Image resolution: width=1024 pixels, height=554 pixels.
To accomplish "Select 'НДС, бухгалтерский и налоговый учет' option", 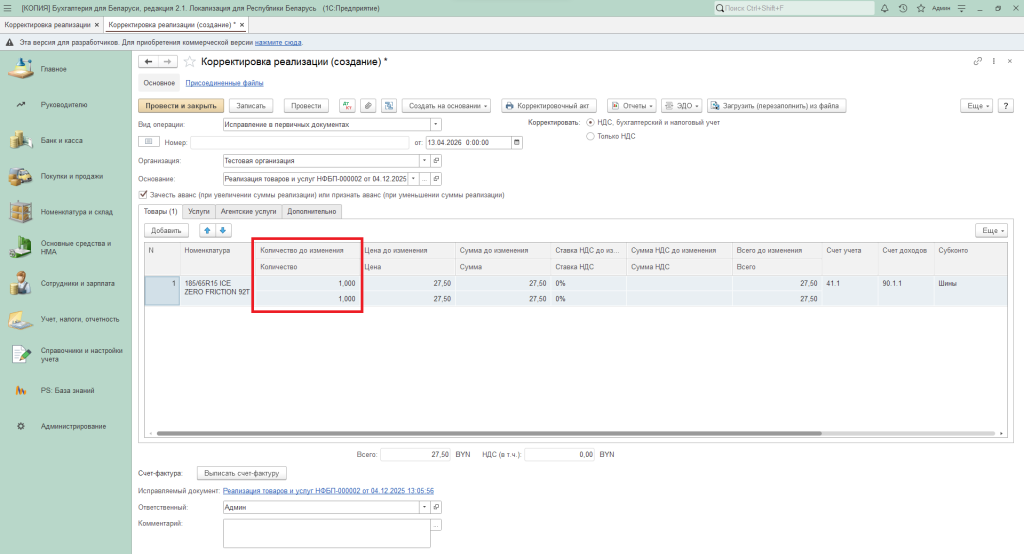I will click(590, 123).
